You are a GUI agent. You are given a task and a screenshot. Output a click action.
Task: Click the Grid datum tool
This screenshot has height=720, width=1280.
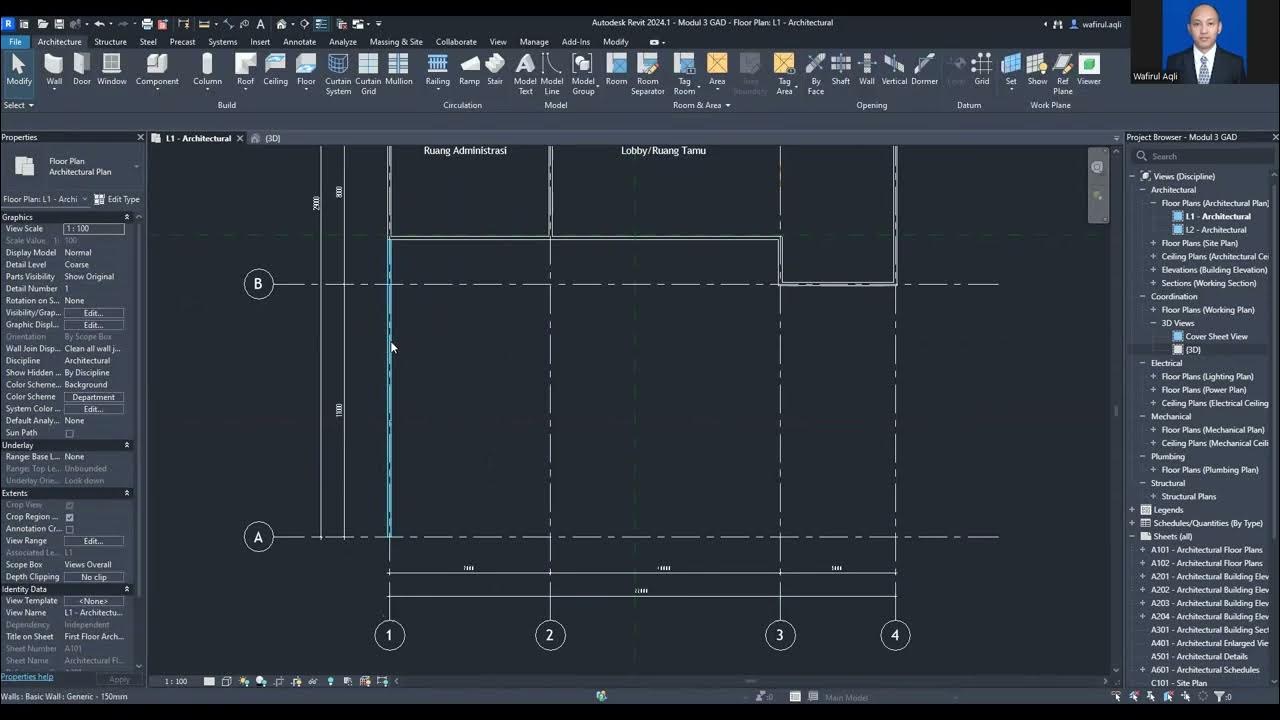(x=982, y=70)
